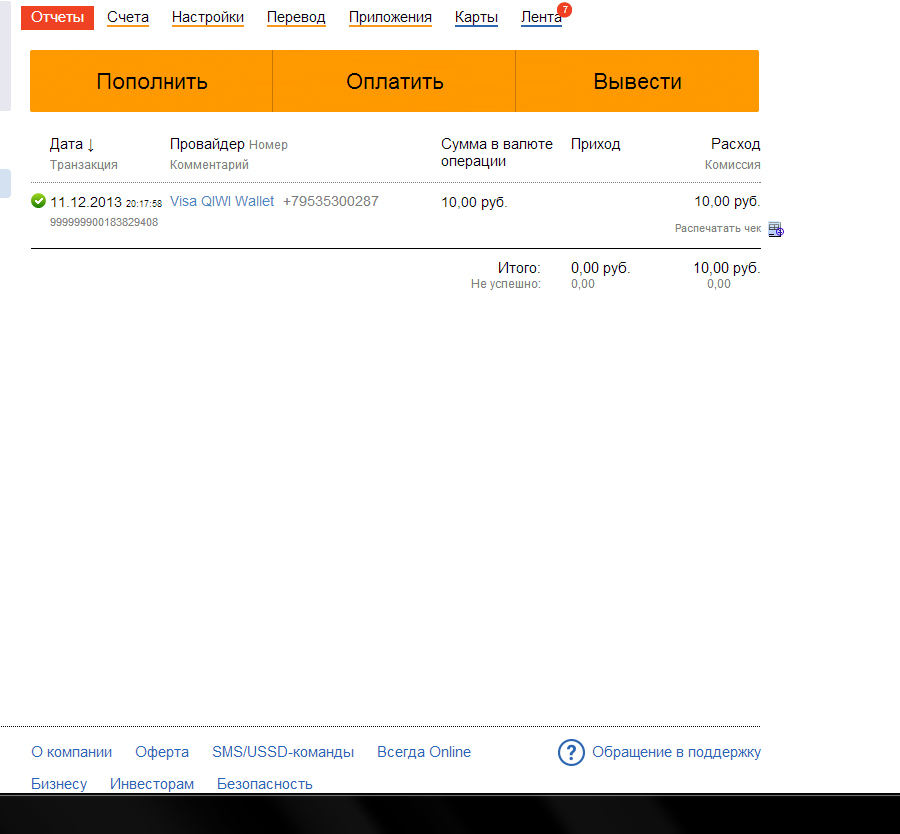Open the Отчеты tab
This screenshot has width=900, height=834.
pyautogui.click(x=57, y=17)
